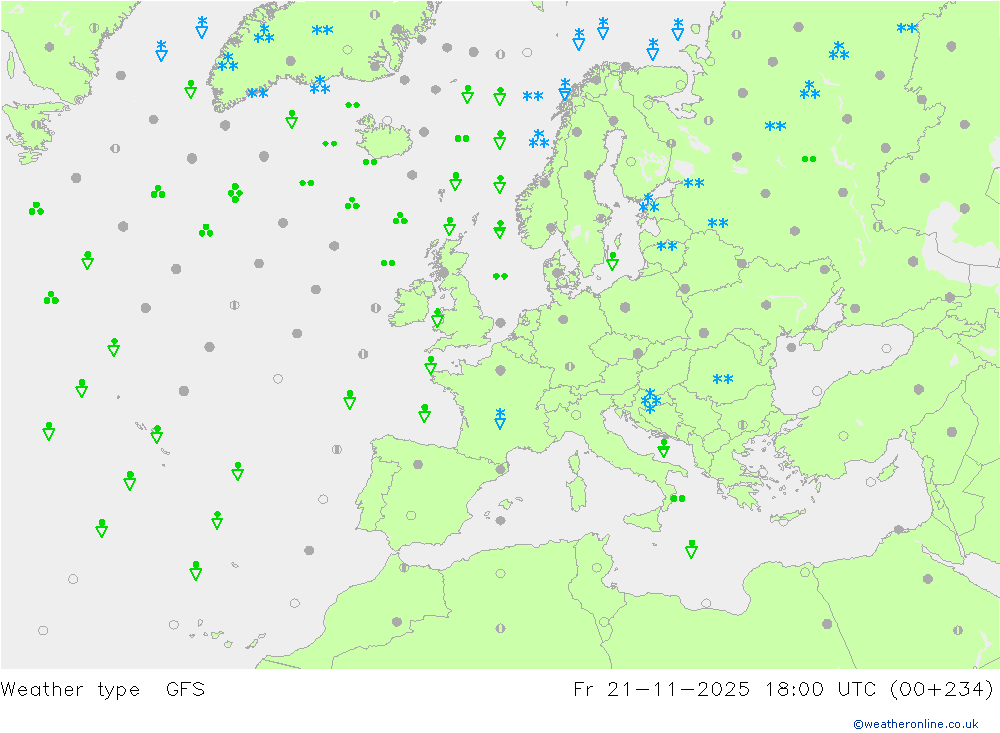Click the heavy snow symbol over Croatia
The image size is (1000, 733).
650,401
